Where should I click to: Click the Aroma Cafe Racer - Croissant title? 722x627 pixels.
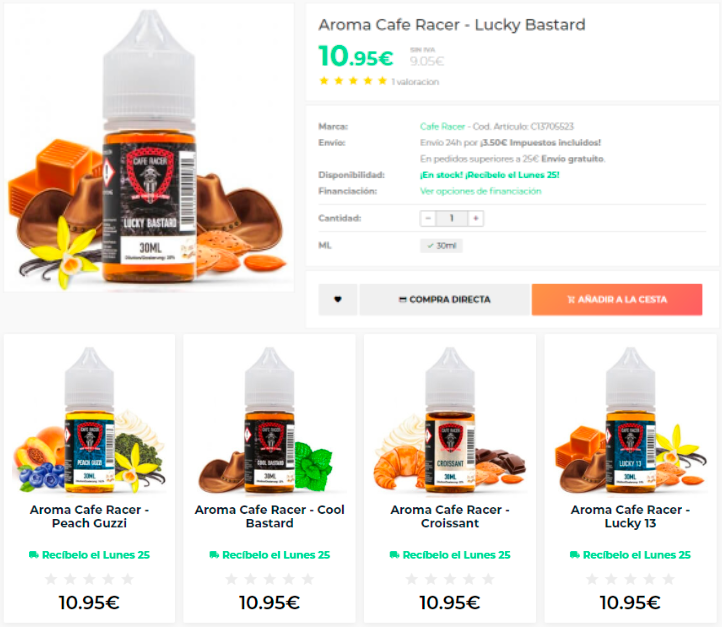click(x=450, y=517)
